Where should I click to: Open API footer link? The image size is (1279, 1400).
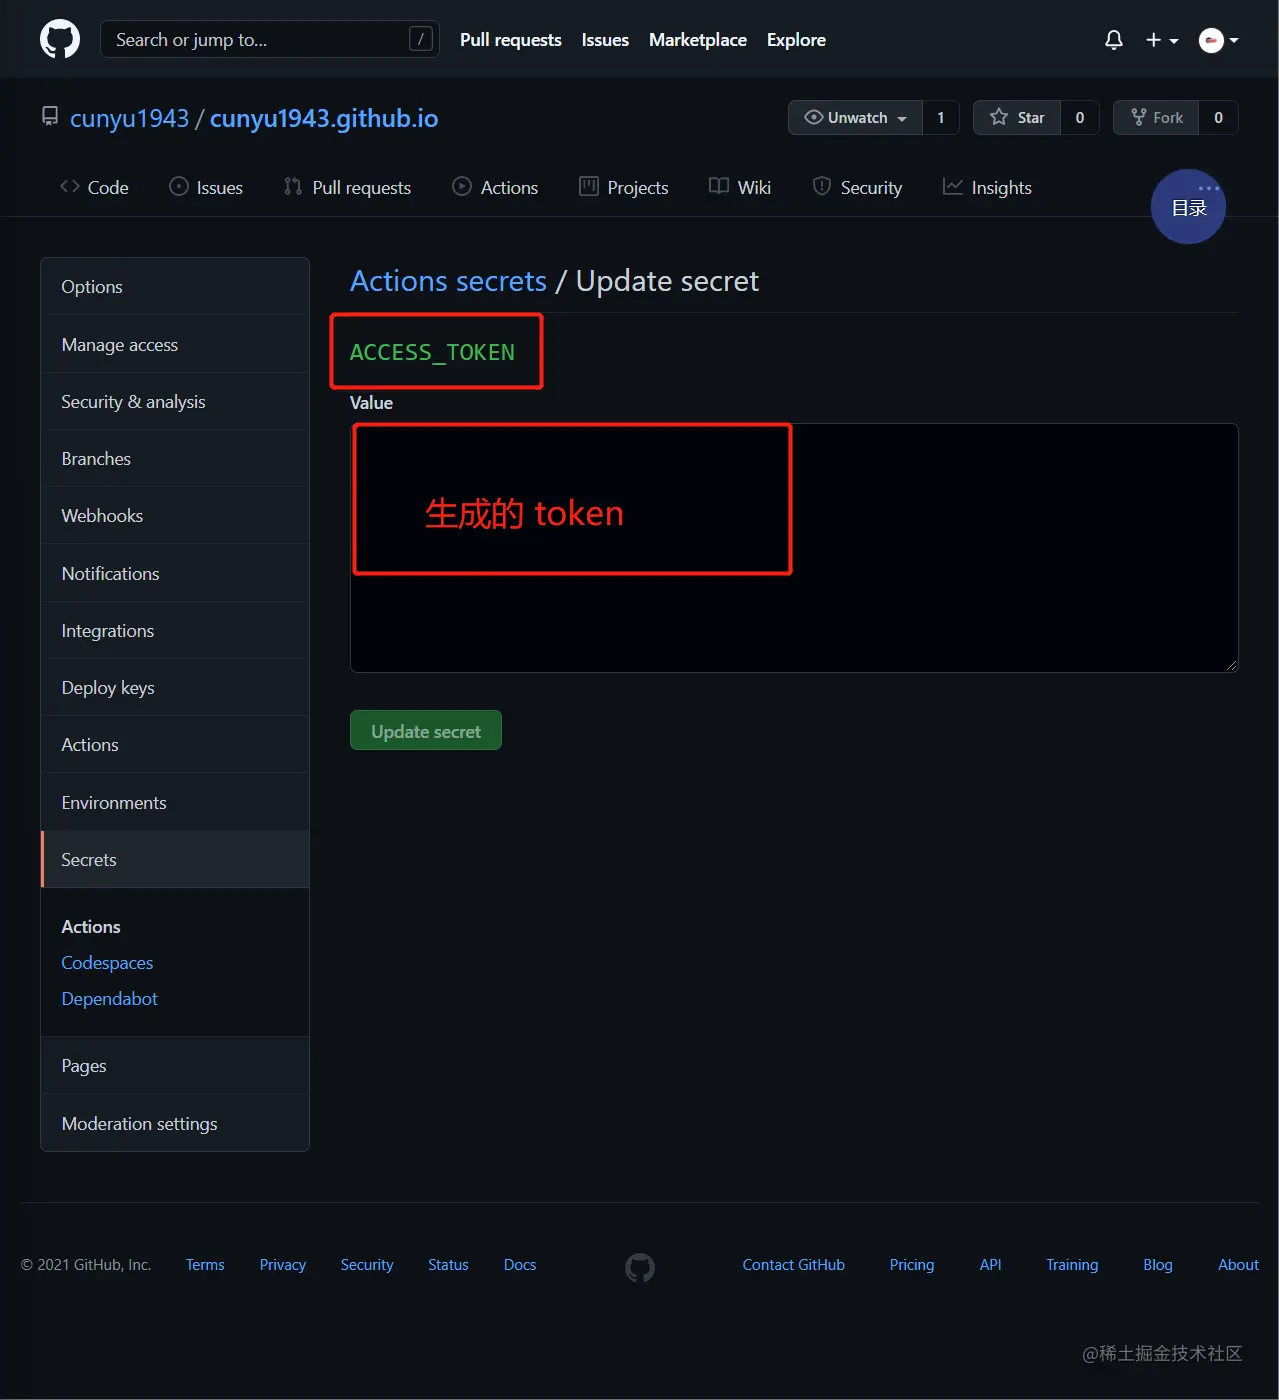click(991, 1265)
